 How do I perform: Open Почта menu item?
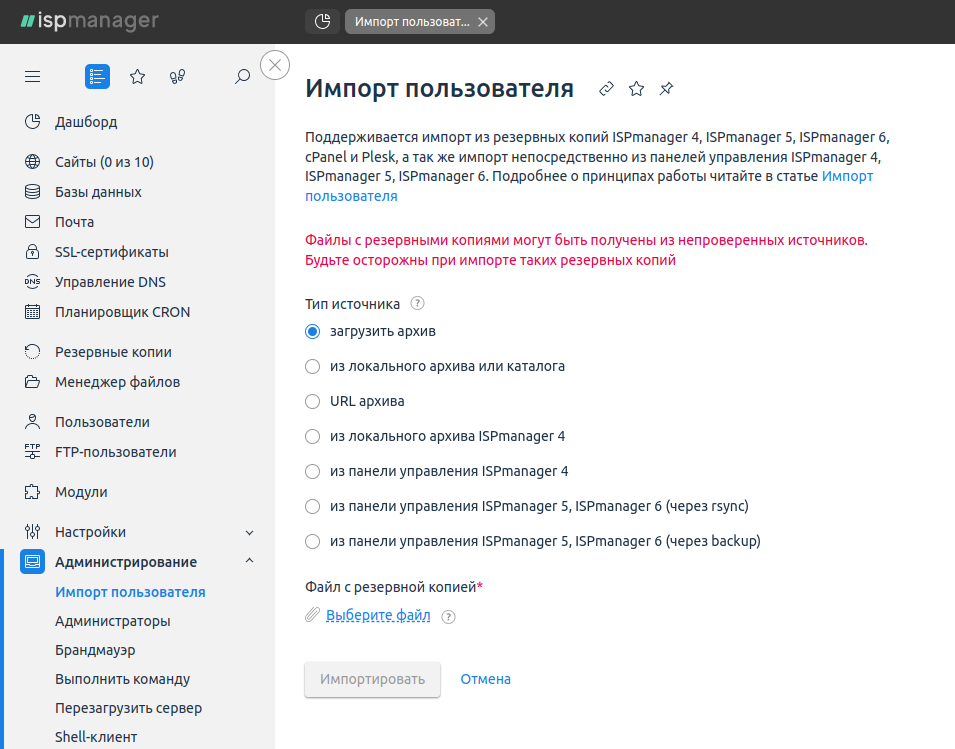74,222
